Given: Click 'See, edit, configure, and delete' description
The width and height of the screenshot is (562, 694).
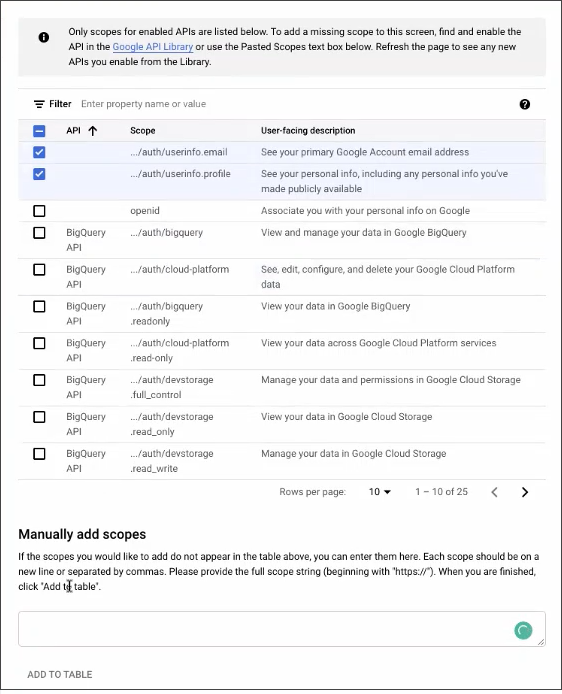Looking at the screenshot, I should tap(388, 277).
